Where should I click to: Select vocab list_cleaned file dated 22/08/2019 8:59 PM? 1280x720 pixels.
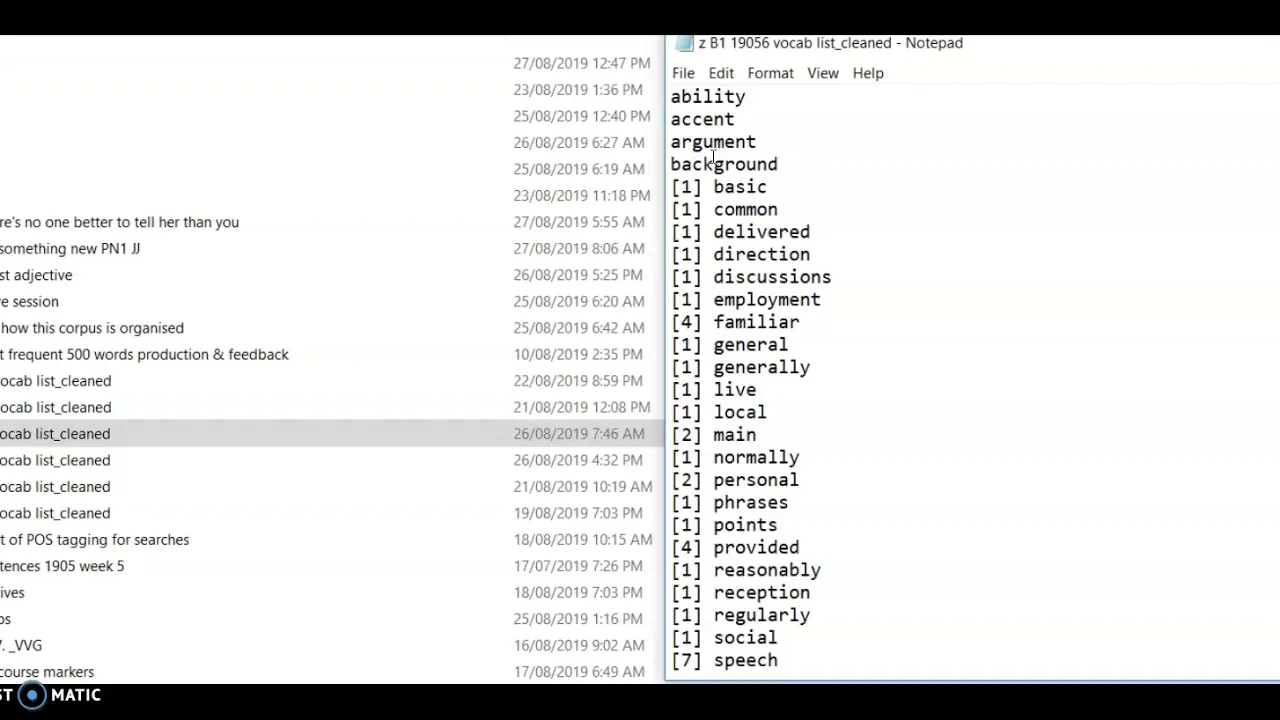tap(56, 381)
